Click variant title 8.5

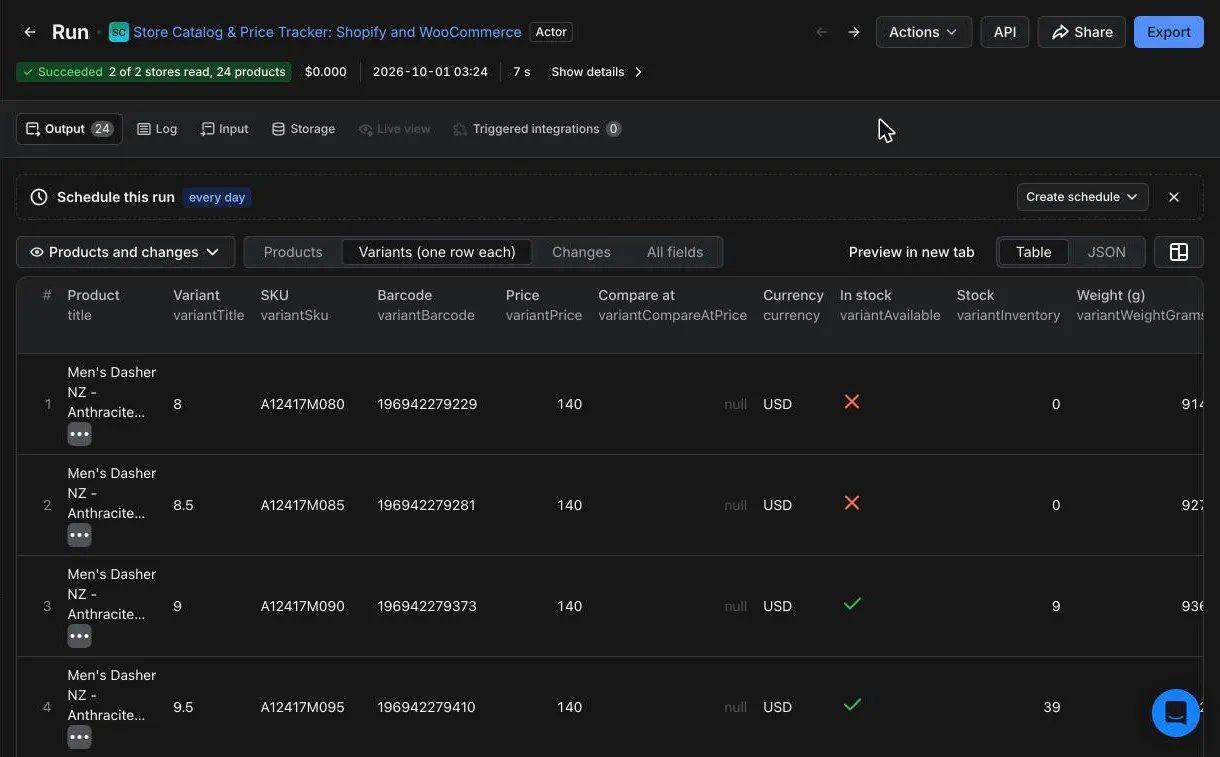coord(183,505)
